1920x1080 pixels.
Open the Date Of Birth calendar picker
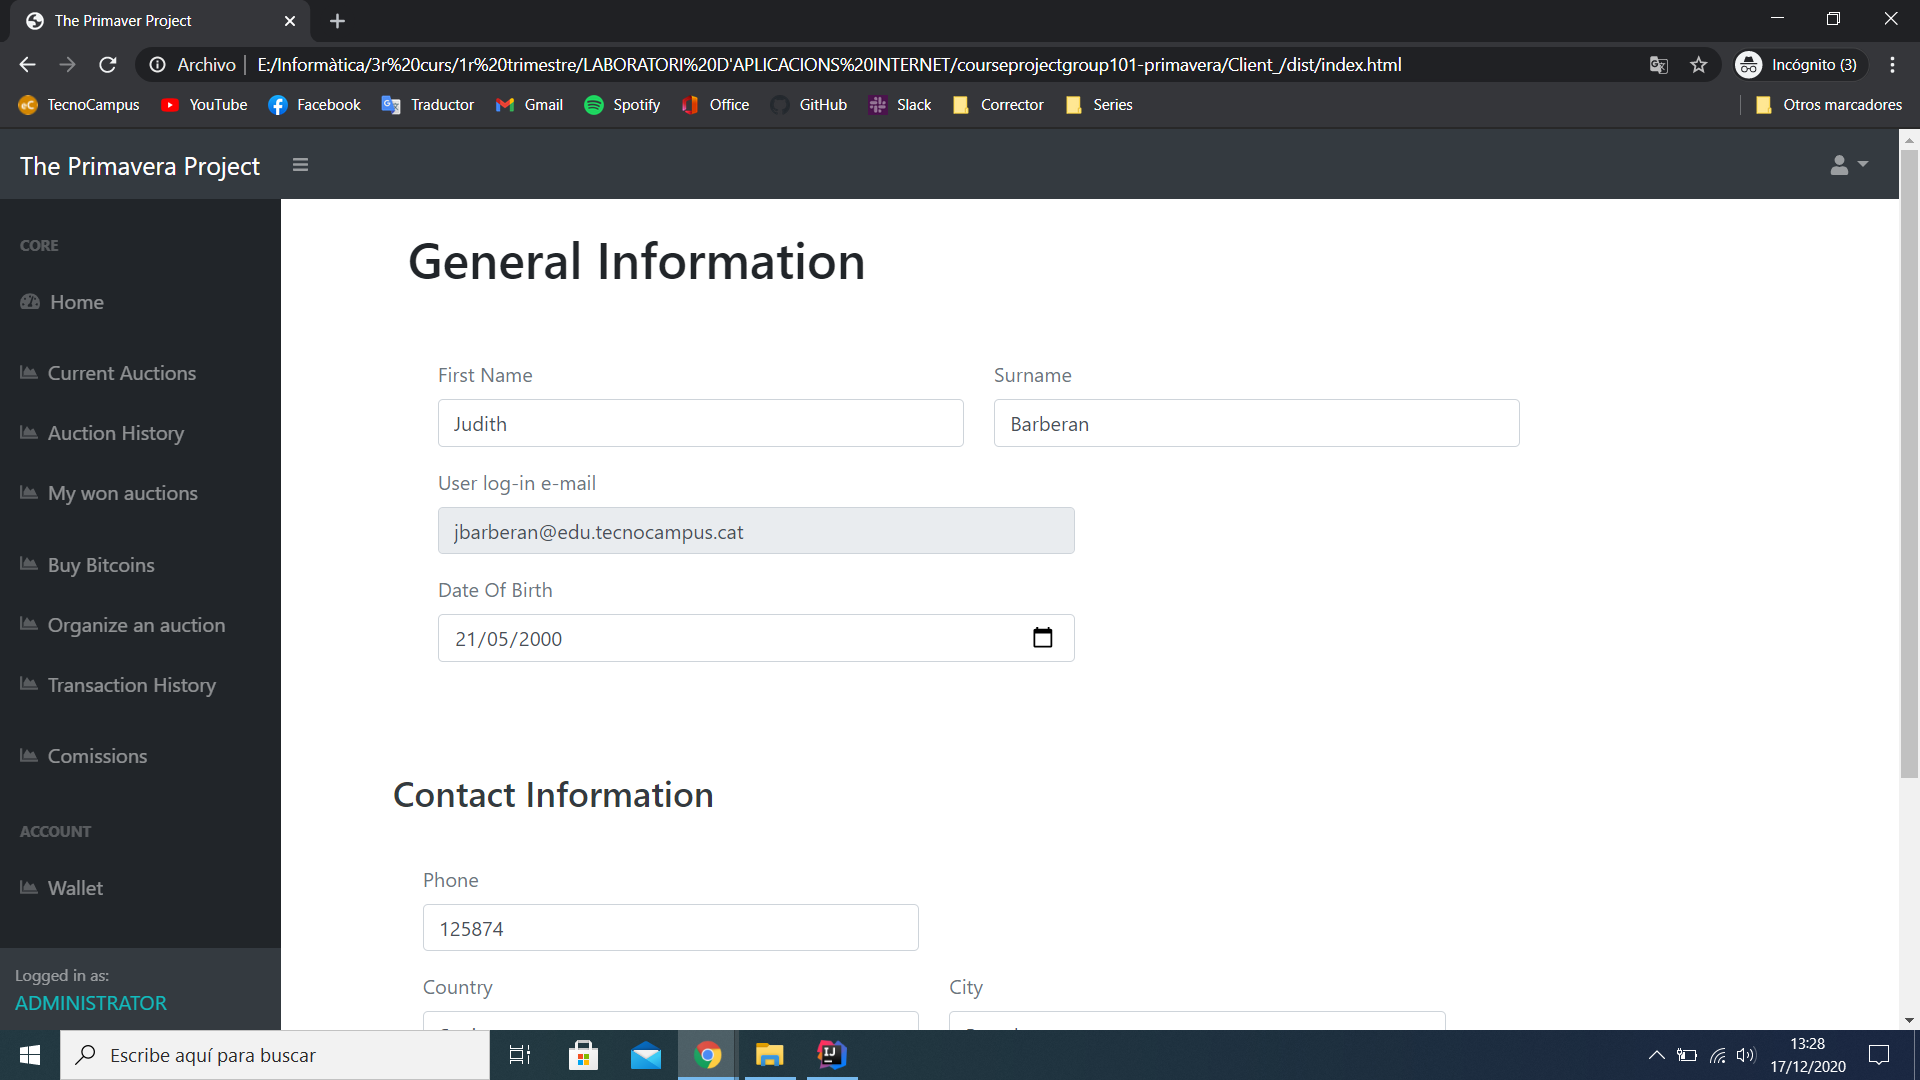click(x=1043, y=637)
